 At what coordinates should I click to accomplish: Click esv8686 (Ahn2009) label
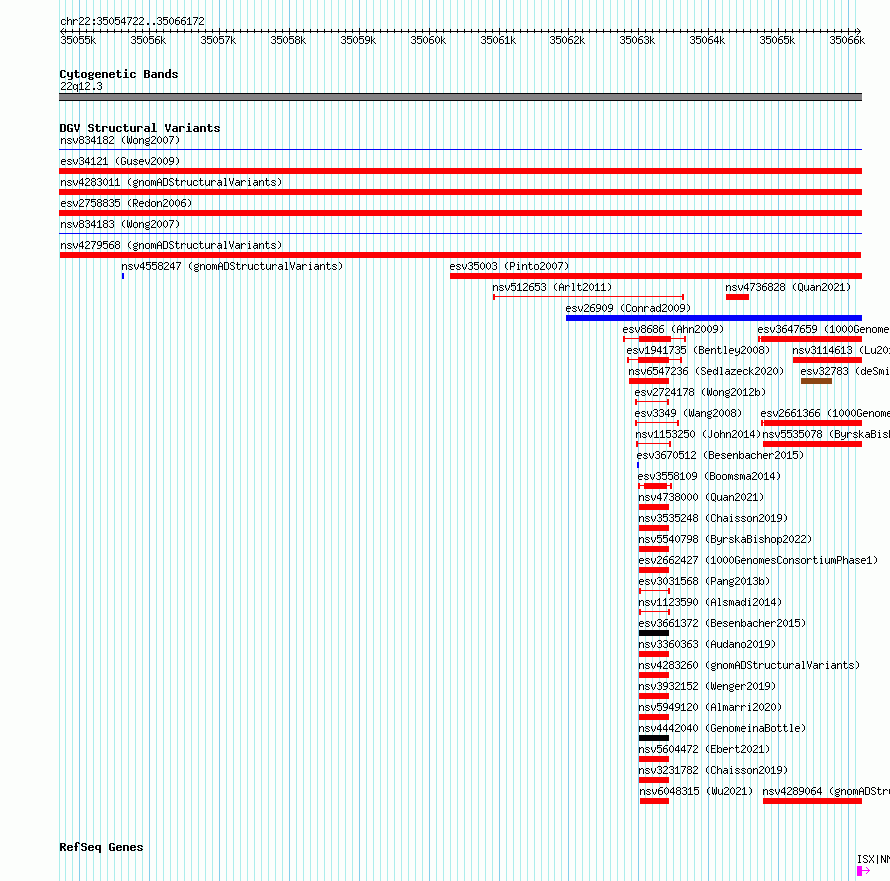click(x=673, y=329)
